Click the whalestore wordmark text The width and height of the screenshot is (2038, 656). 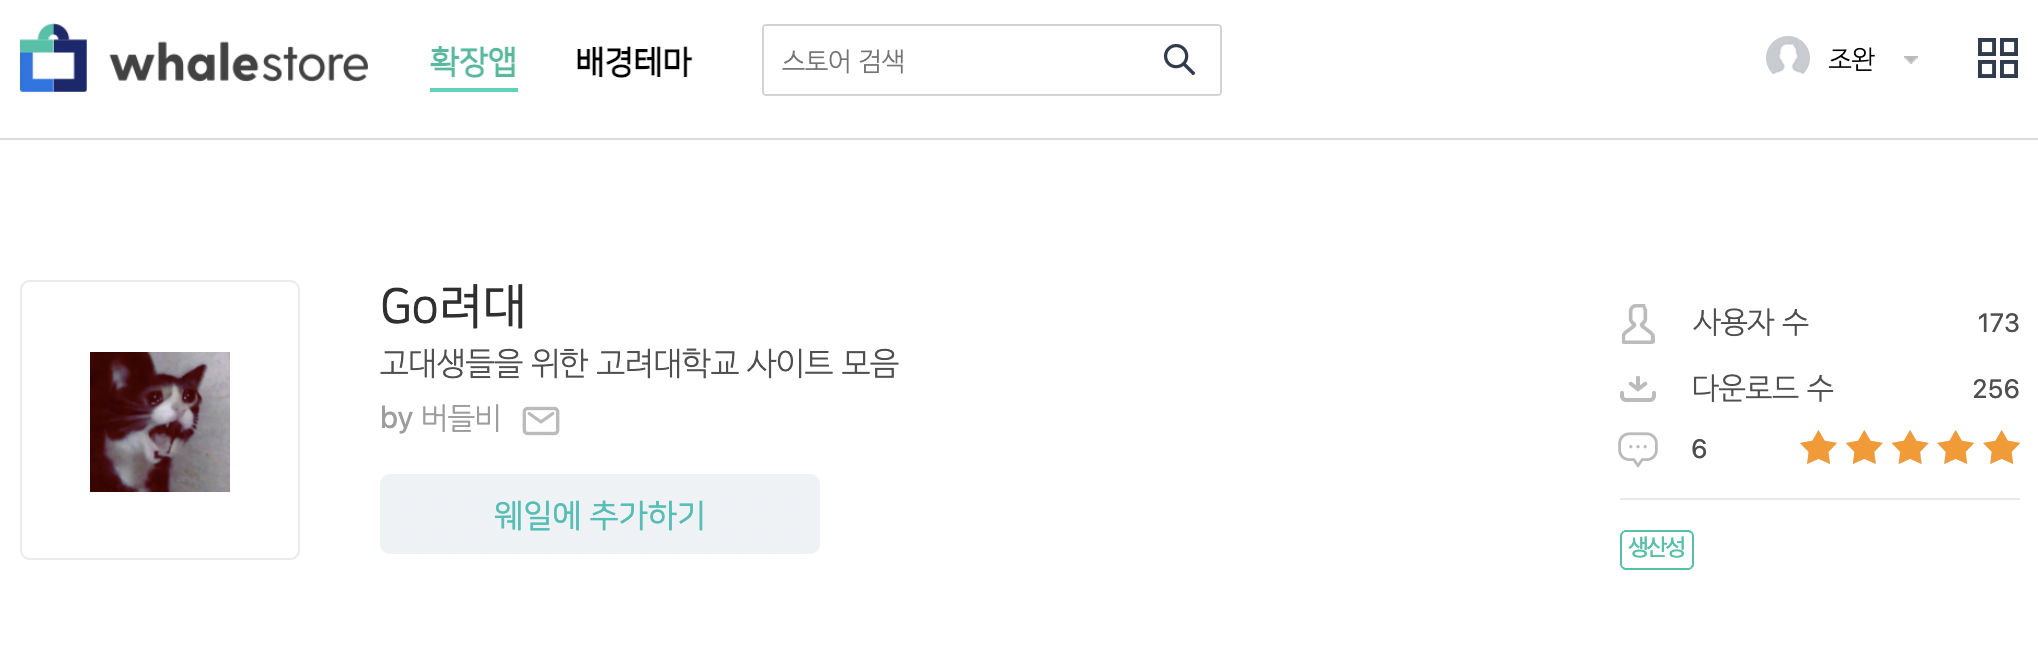239,63
